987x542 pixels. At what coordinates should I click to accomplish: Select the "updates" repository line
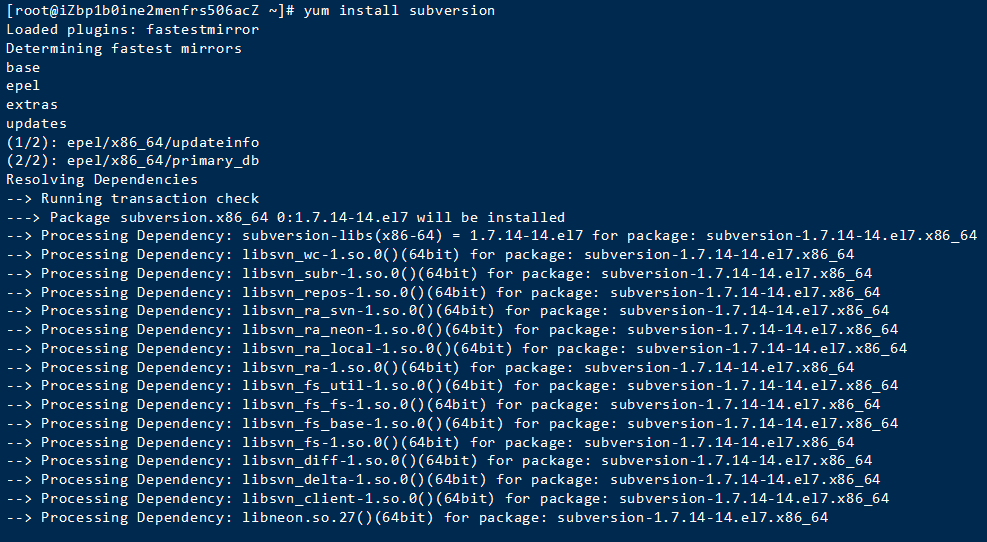tap(36, 123)
